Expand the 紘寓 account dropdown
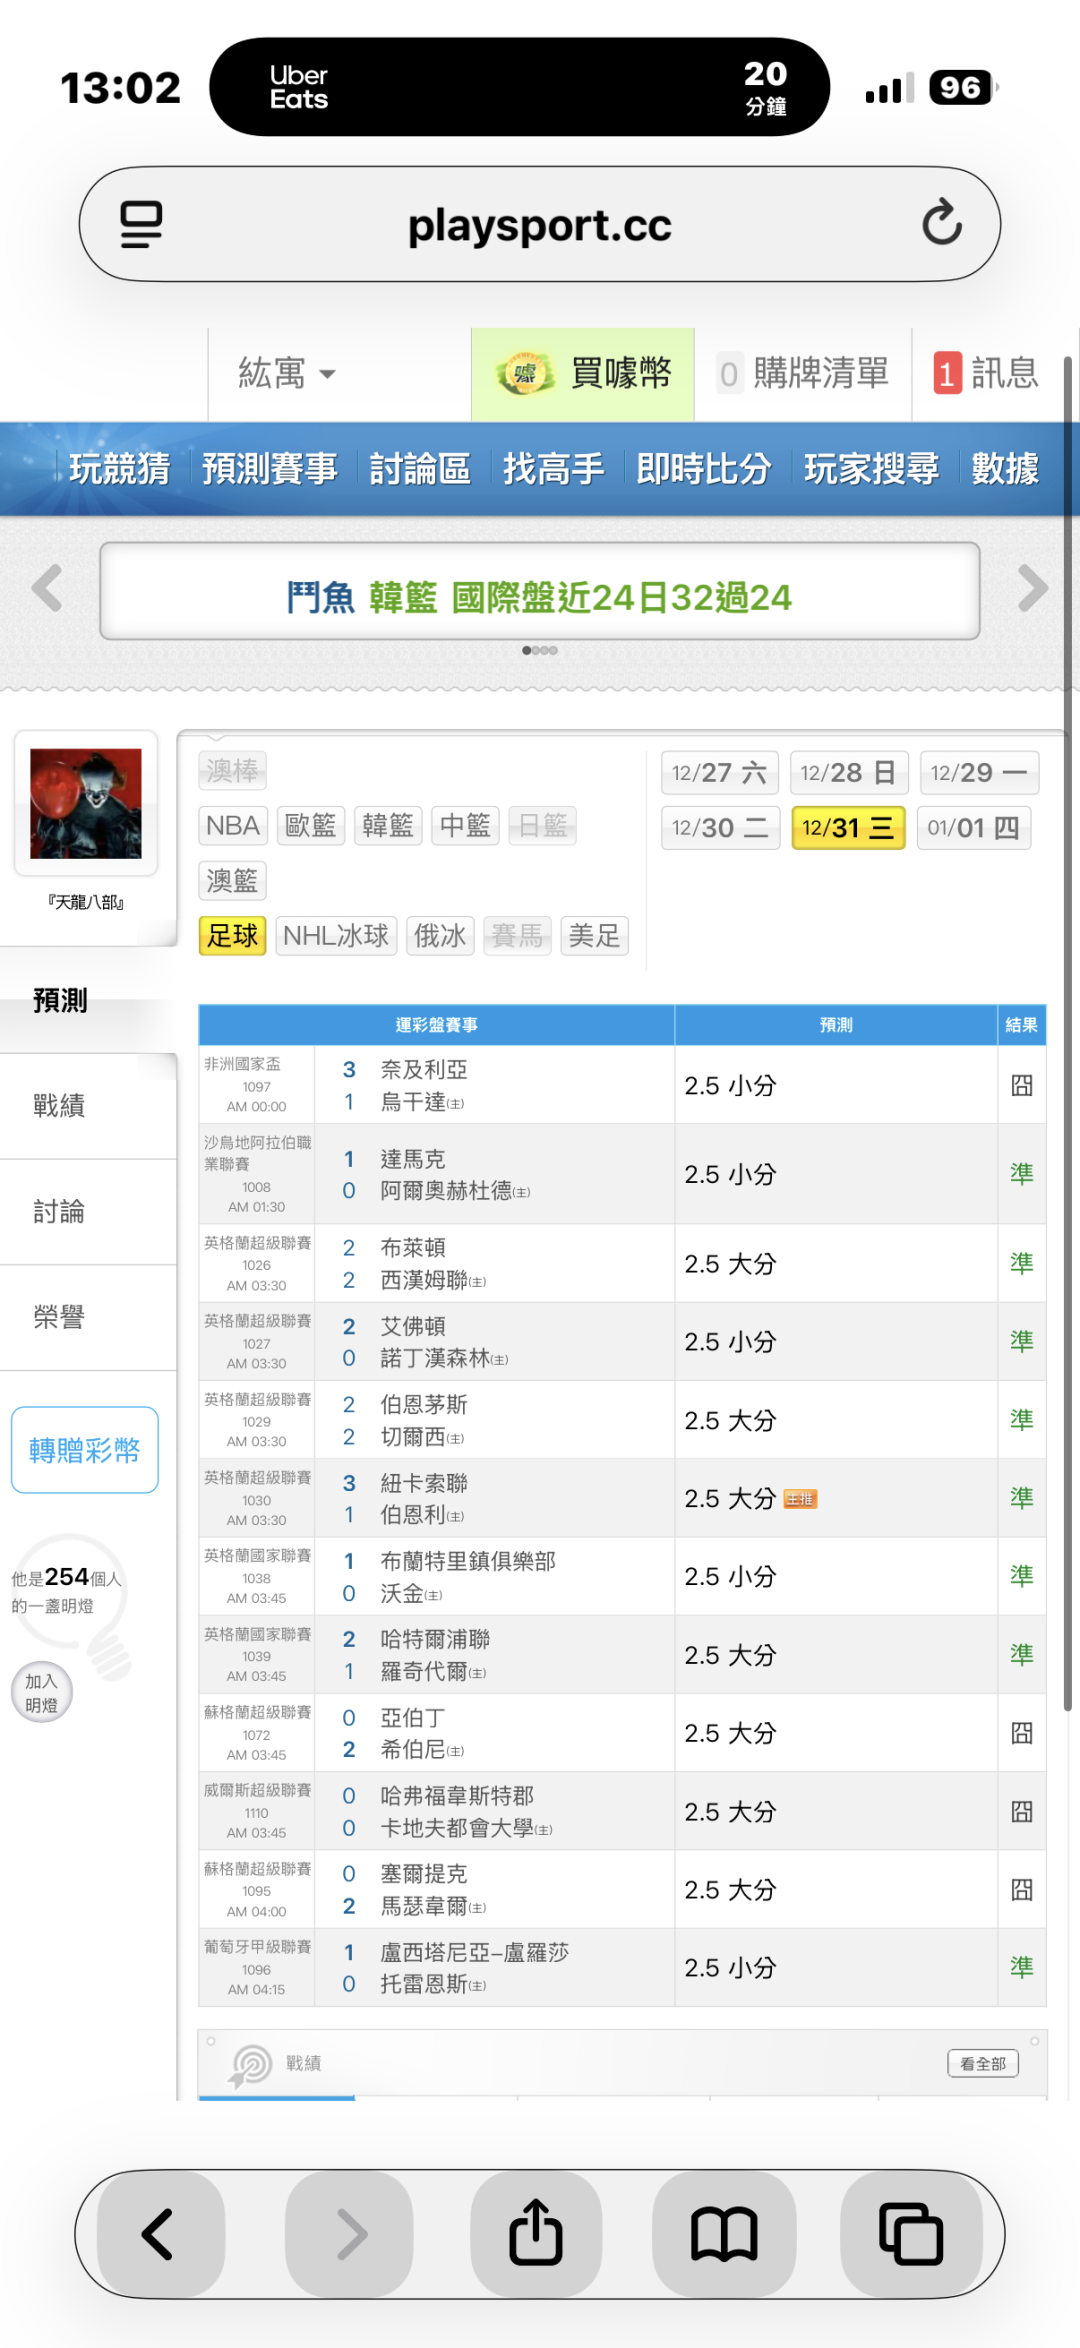The image size is (1080, 2348). point(286,374)
